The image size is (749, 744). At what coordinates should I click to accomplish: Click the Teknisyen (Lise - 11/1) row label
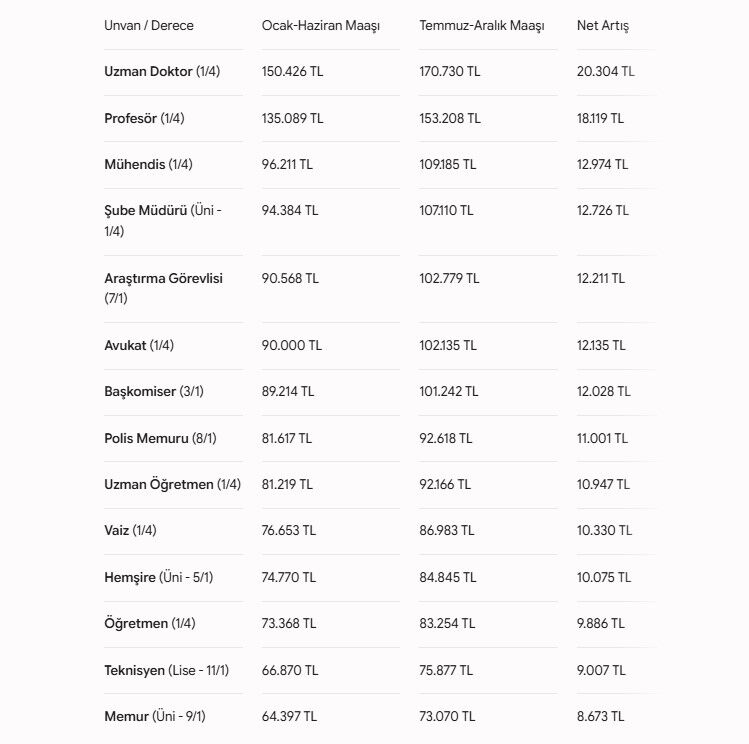coord(167,670)
